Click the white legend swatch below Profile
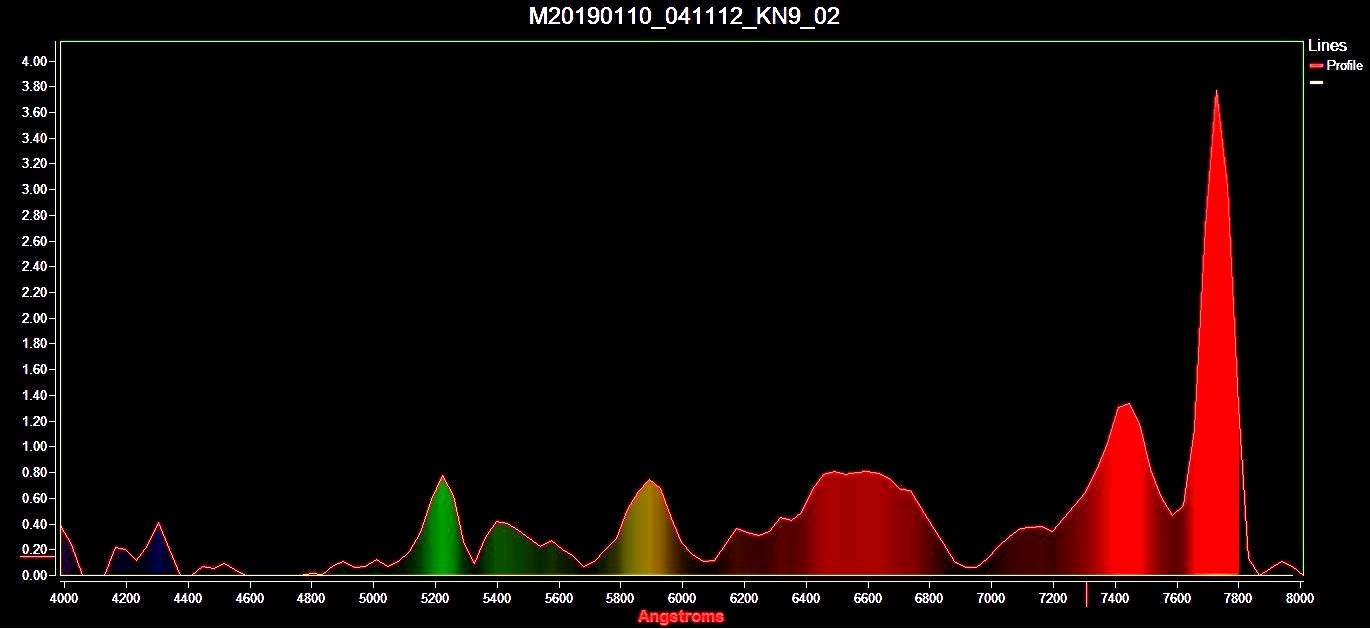The width and height of the screenshot is (1370, 629). [1316, 82]
